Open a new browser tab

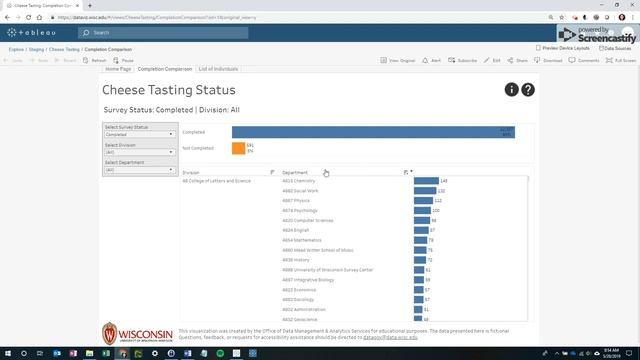pyautogui.click(x=90, y=6)
